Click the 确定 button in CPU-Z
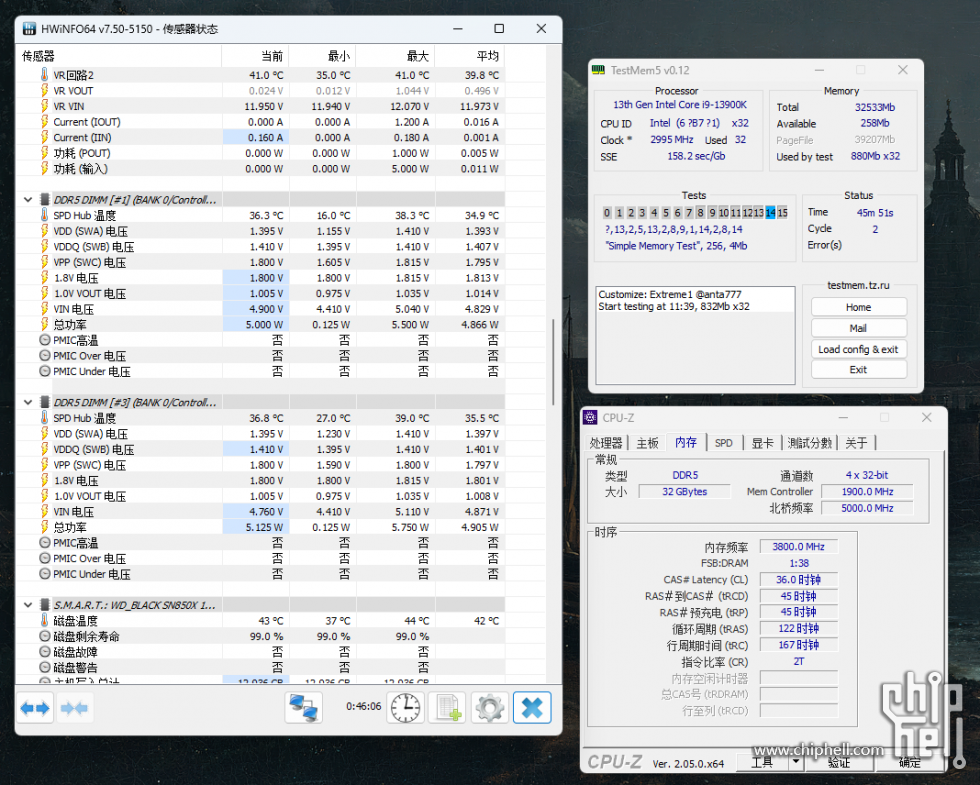Screen dimensions: 980x785 pyautogui.click(x=909, y=762)
